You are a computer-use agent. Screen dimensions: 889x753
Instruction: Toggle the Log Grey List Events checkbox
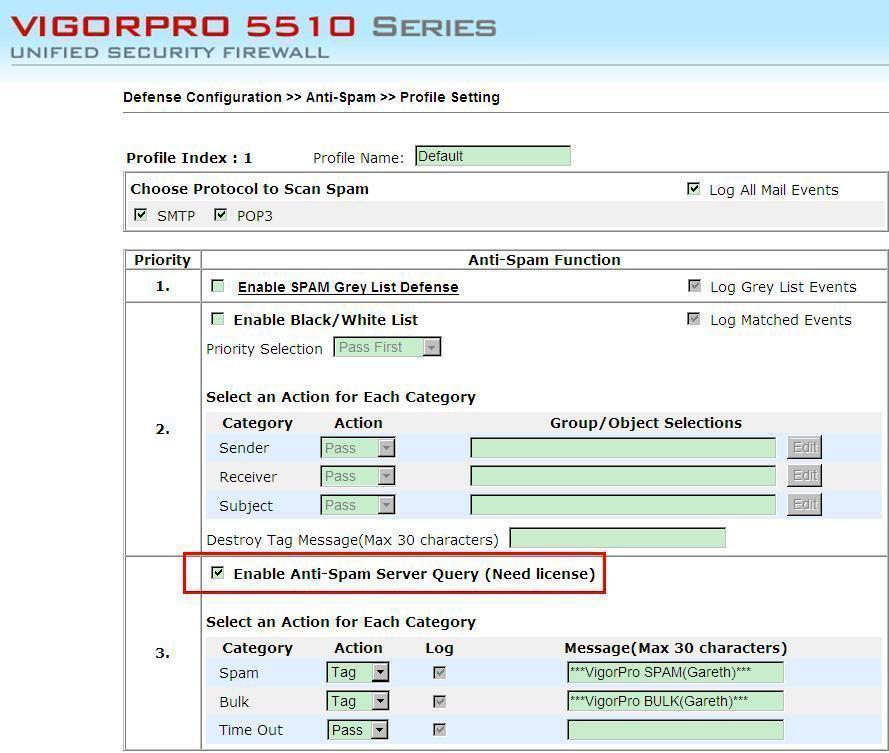point(694,286)
